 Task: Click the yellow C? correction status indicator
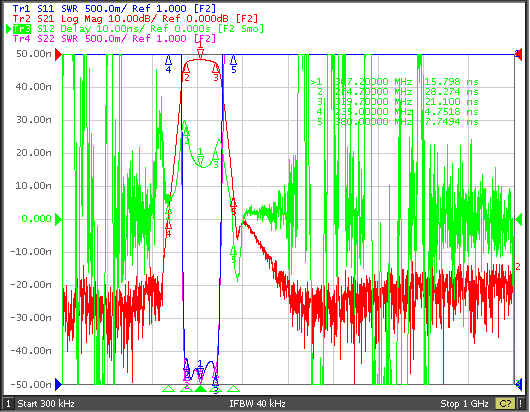505,404
